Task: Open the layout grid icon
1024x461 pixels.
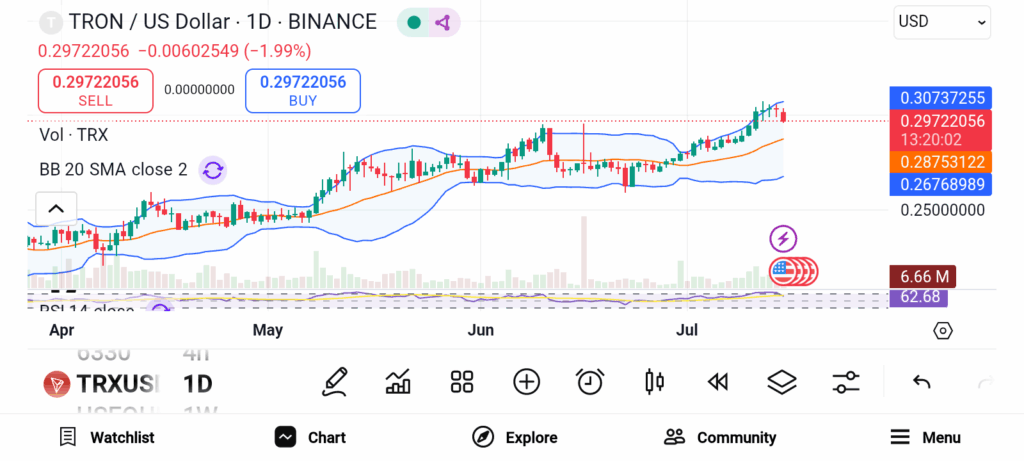Action: (x=462, y=382)
